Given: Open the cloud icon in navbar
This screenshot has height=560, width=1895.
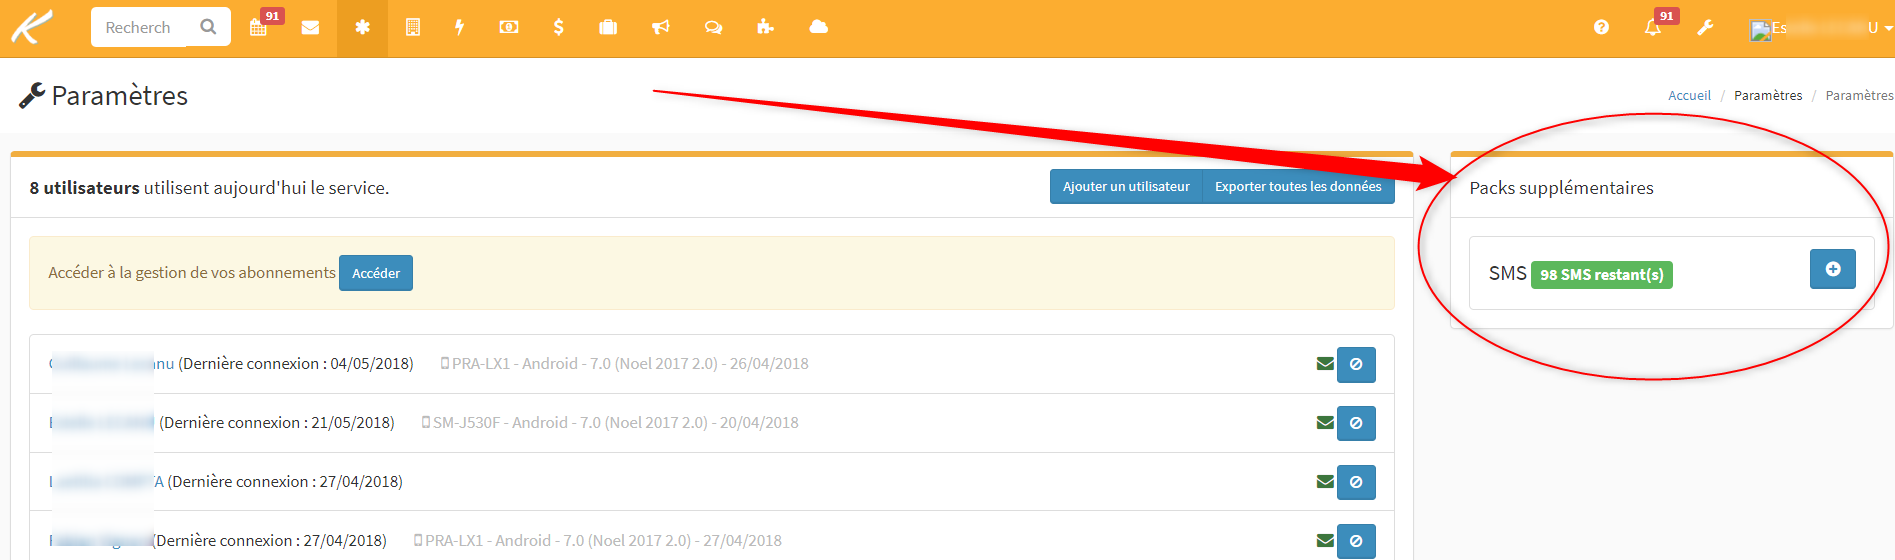Looking at the screenshot, I should [x=818, y=27].
